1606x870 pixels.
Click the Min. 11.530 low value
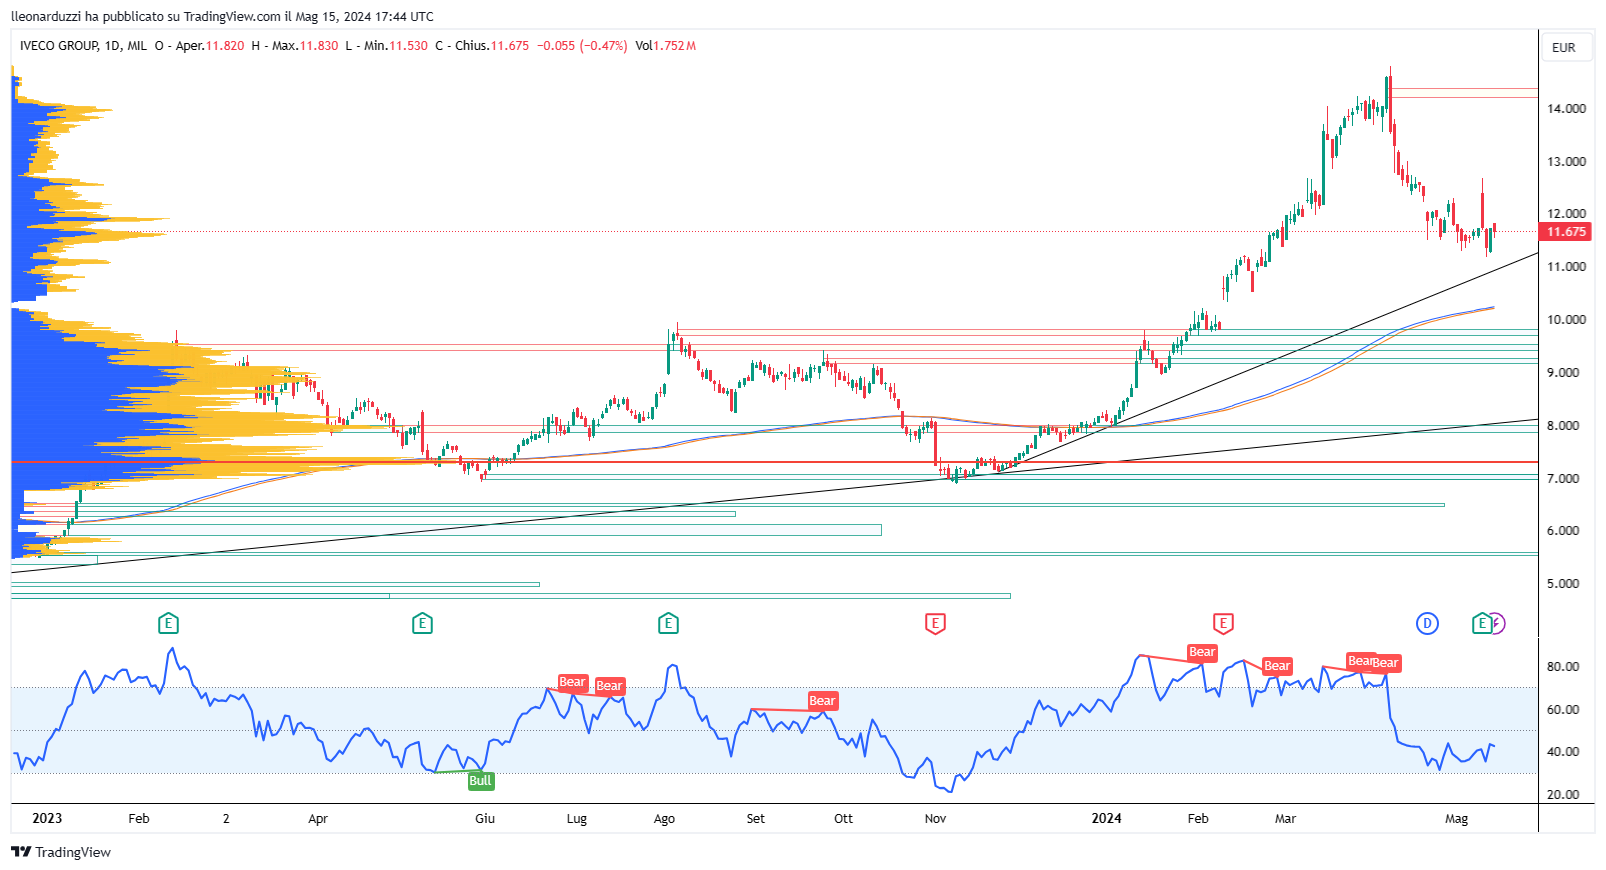396,46
